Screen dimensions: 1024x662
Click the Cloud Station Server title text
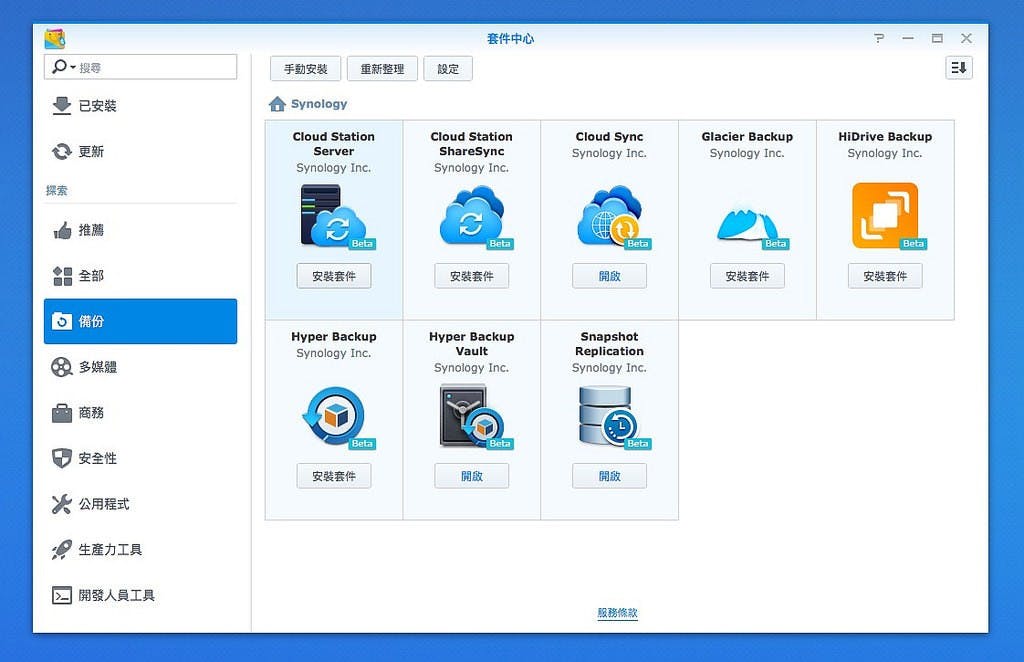point(334,144)
